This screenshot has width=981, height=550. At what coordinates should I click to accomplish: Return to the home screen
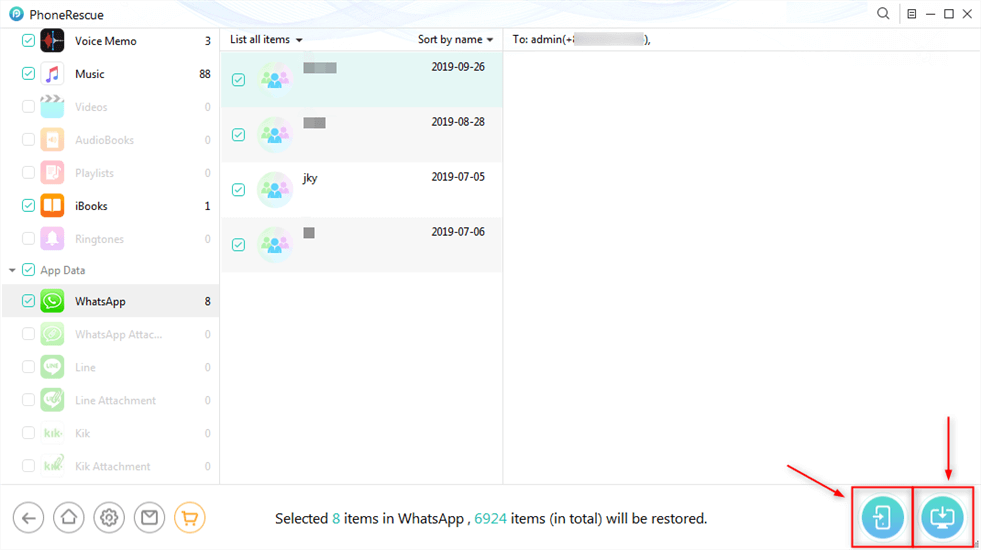point(69,518)
